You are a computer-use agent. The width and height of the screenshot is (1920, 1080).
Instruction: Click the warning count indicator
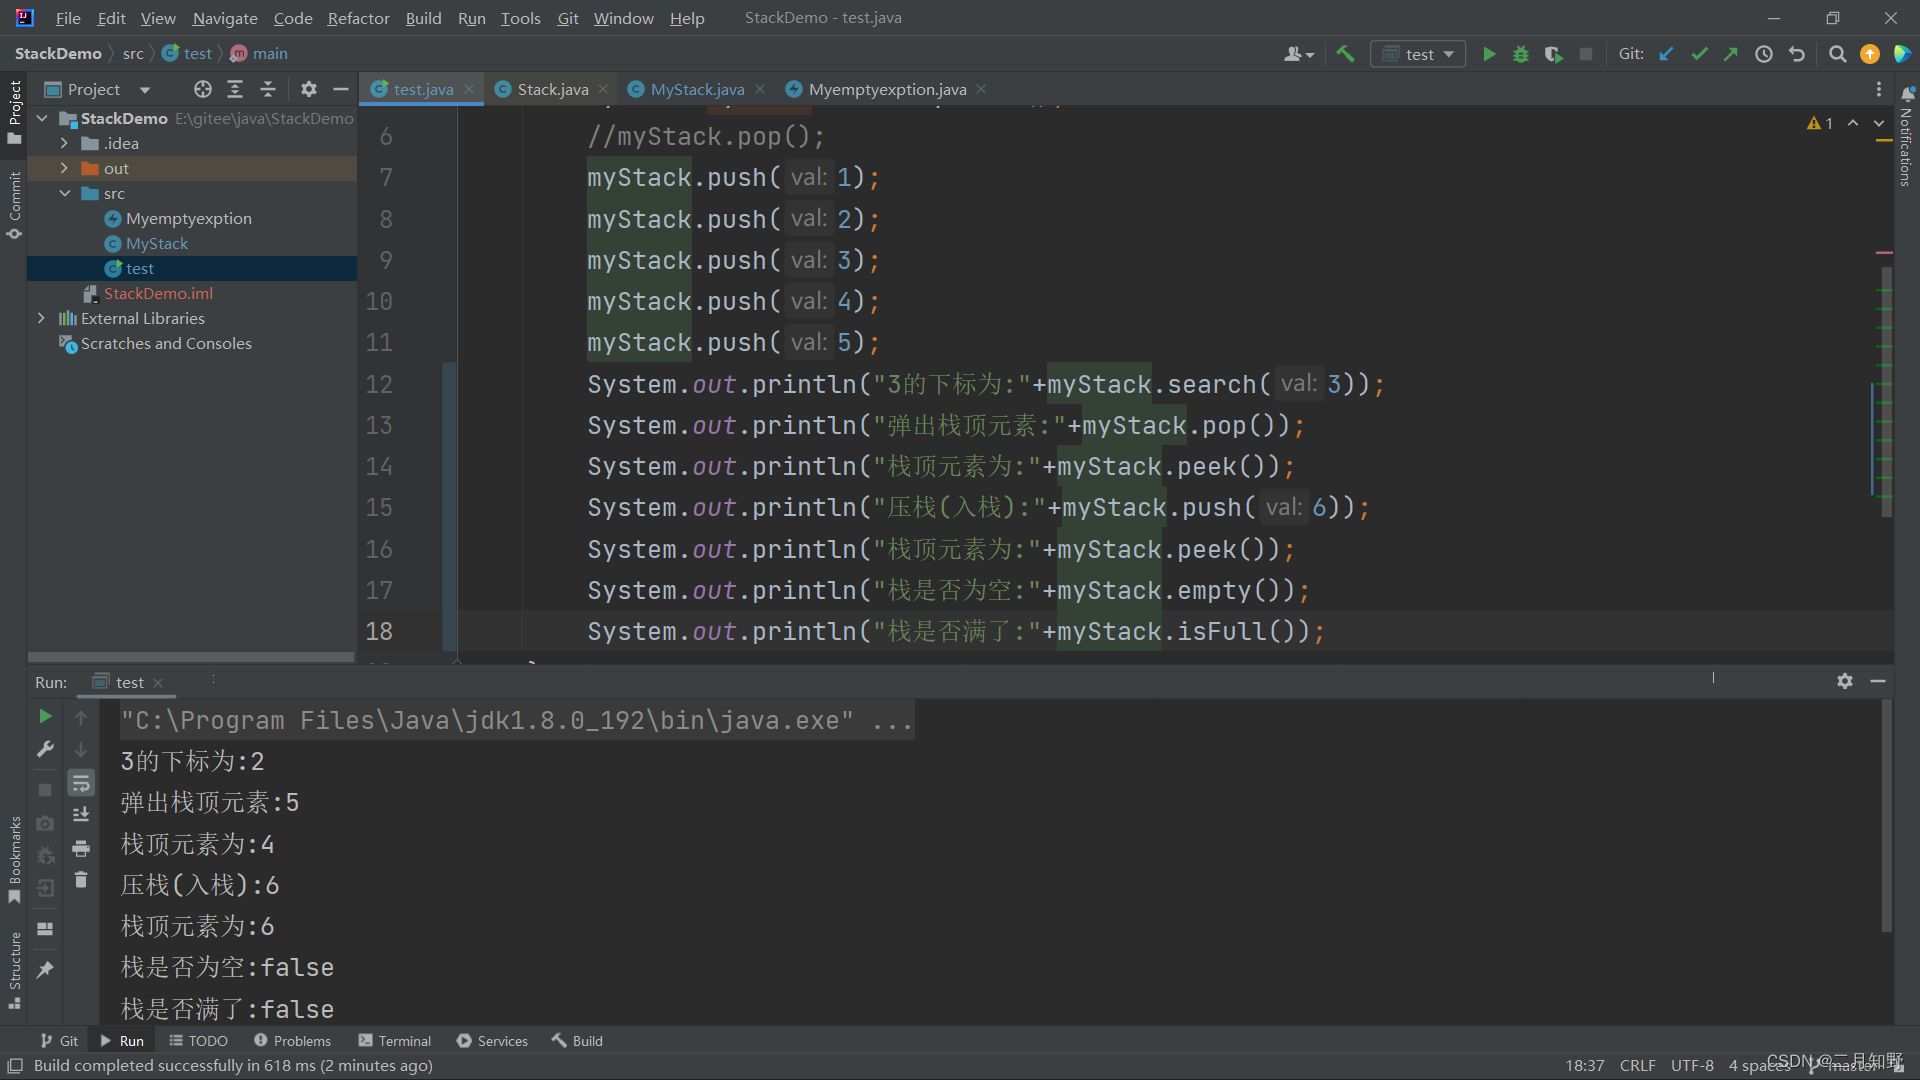[1820, 123]
